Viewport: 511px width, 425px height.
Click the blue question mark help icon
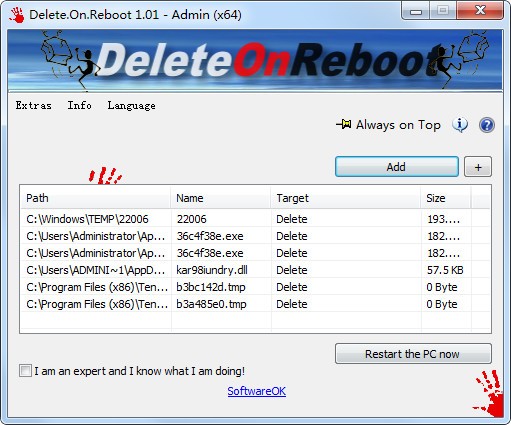487,125
